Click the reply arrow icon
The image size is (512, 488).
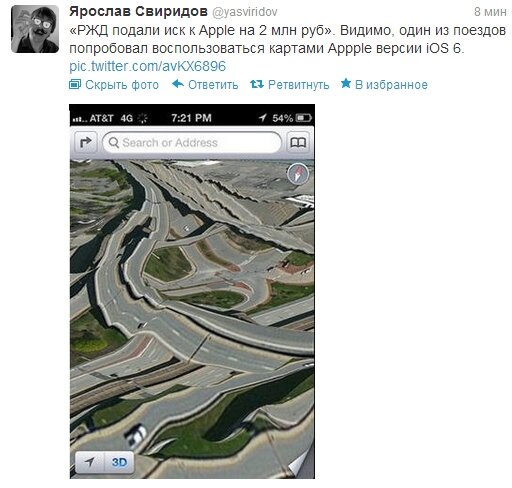(x=178, y=84)
